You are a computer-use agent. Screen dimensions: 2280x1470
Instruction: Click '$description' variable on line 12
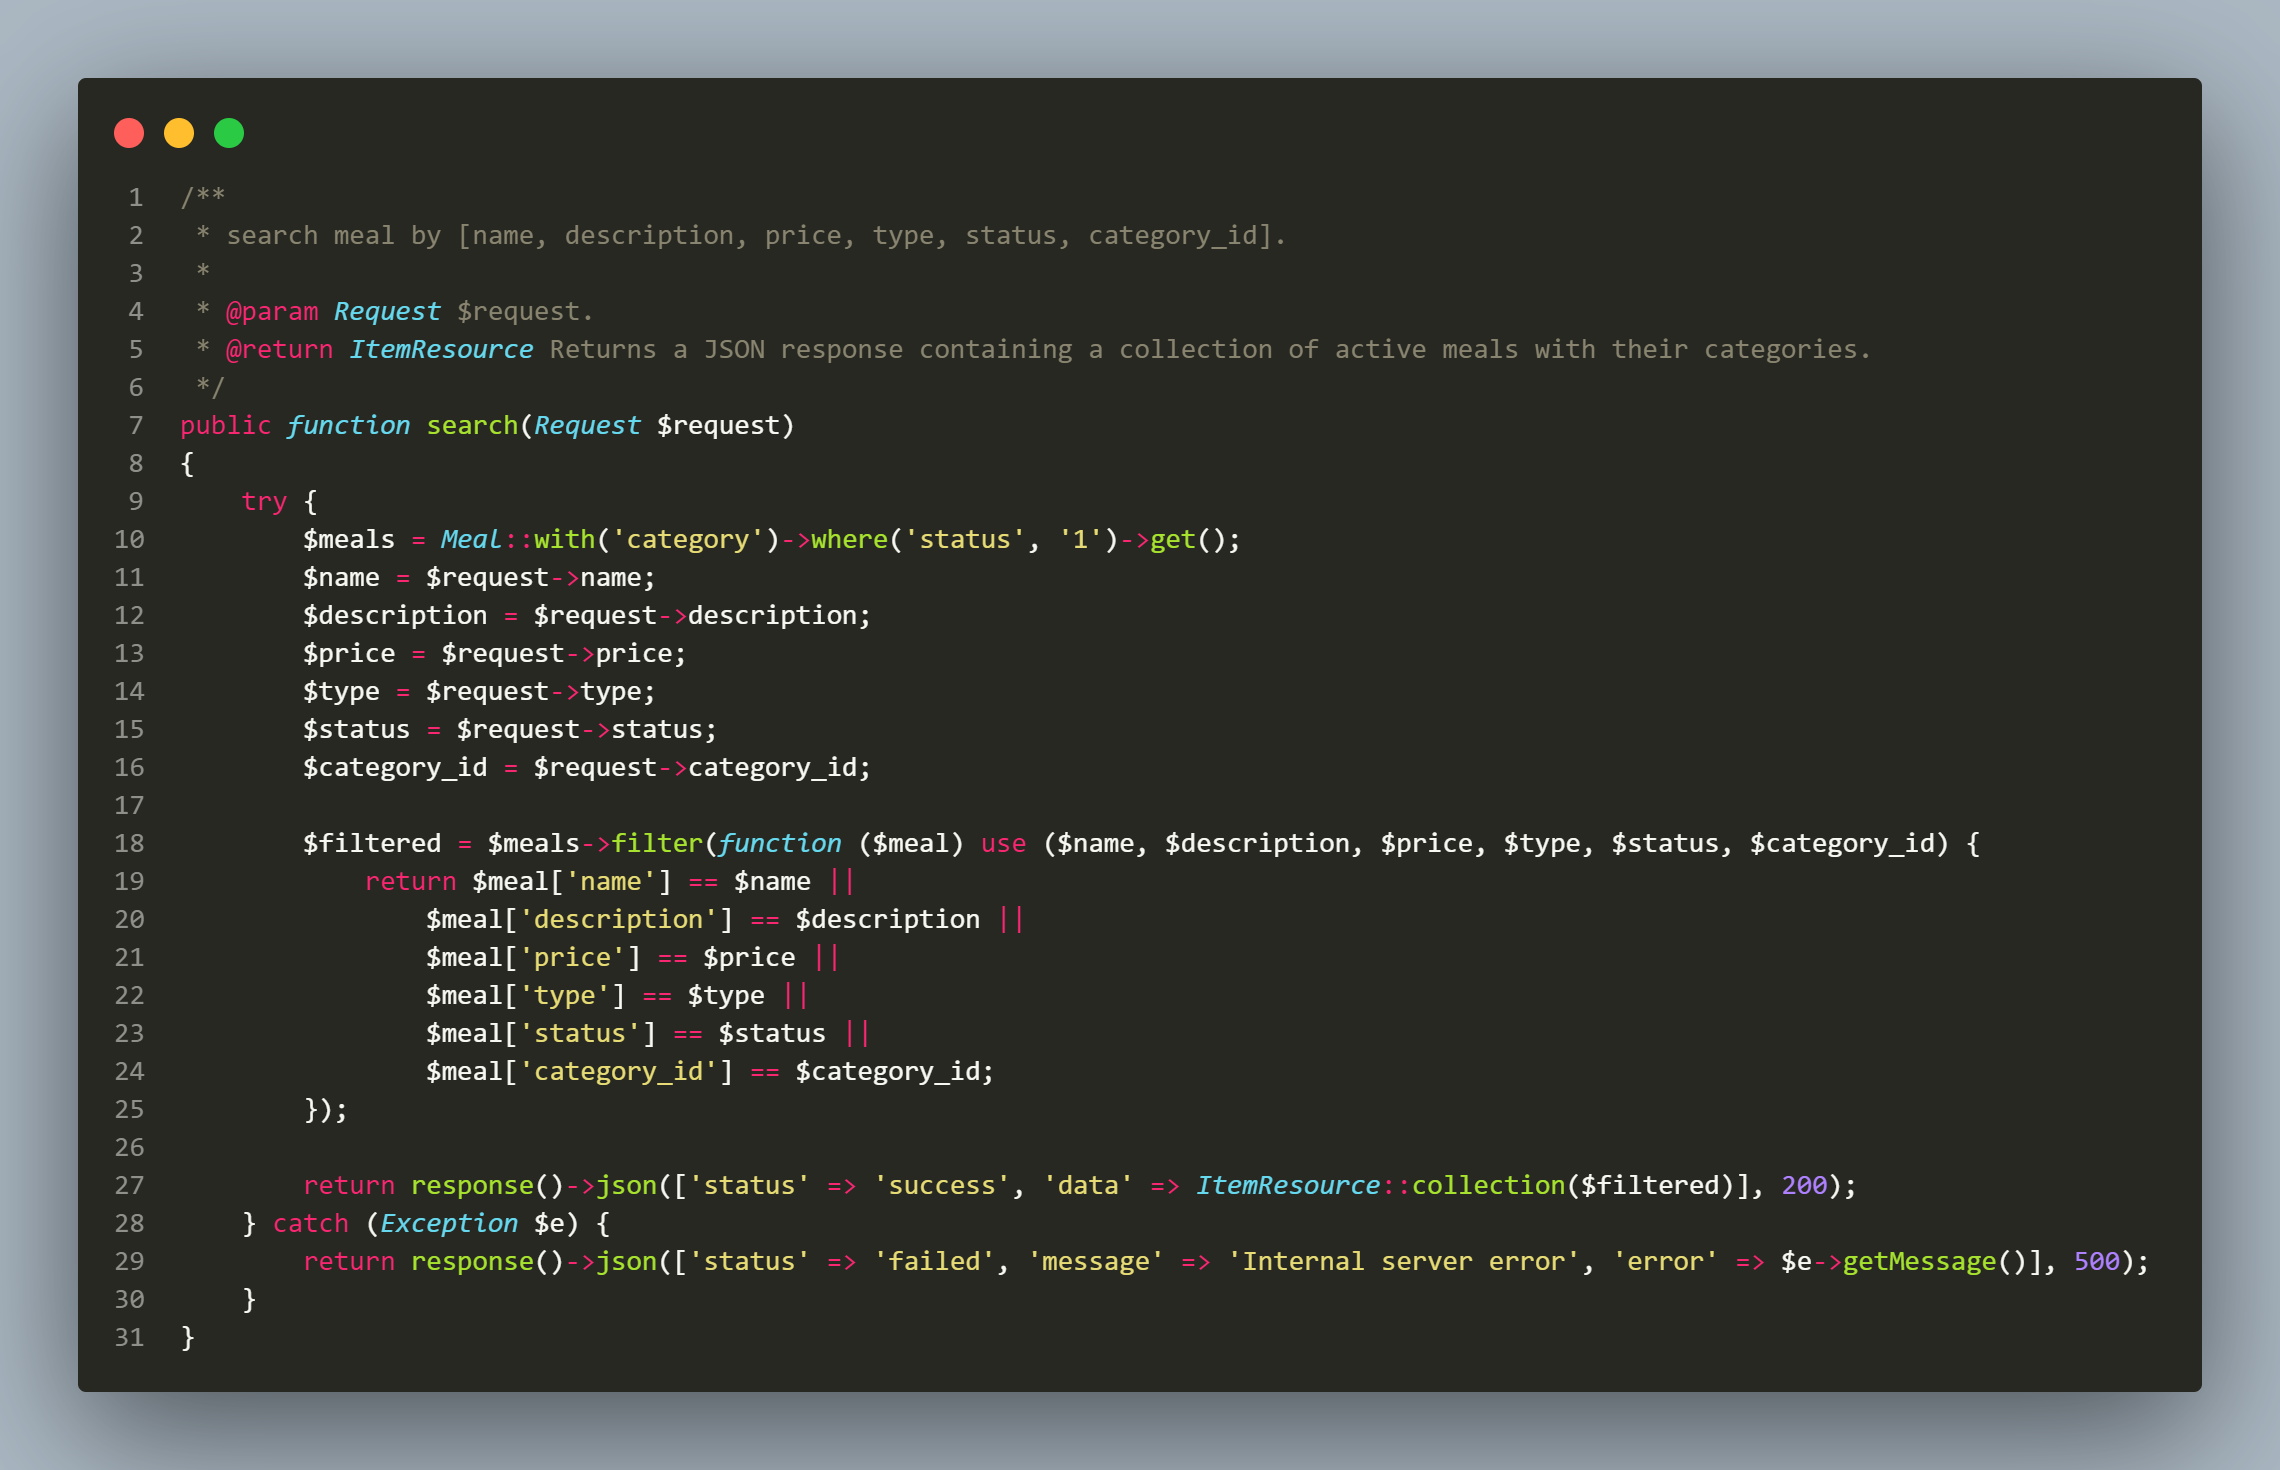395,616
